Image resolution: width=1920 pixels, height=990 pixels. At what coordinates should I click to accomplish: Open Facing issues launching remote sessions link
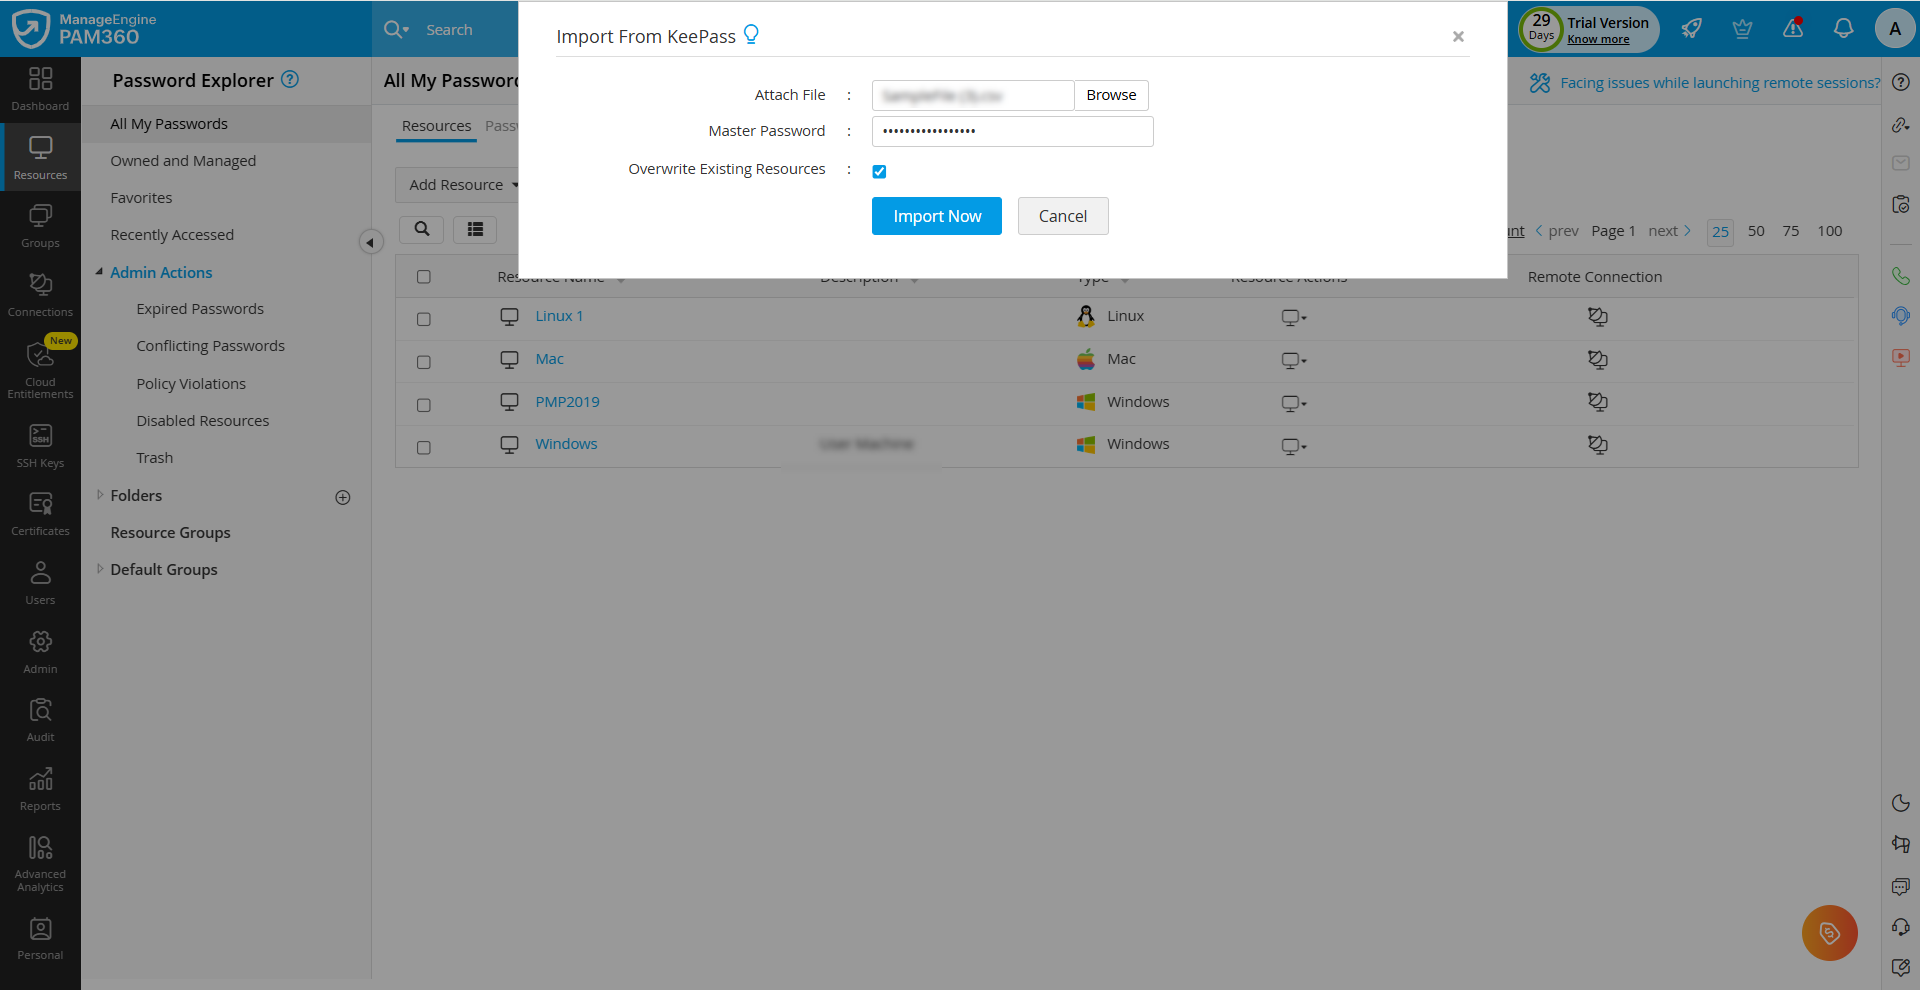coord(1720,83)
